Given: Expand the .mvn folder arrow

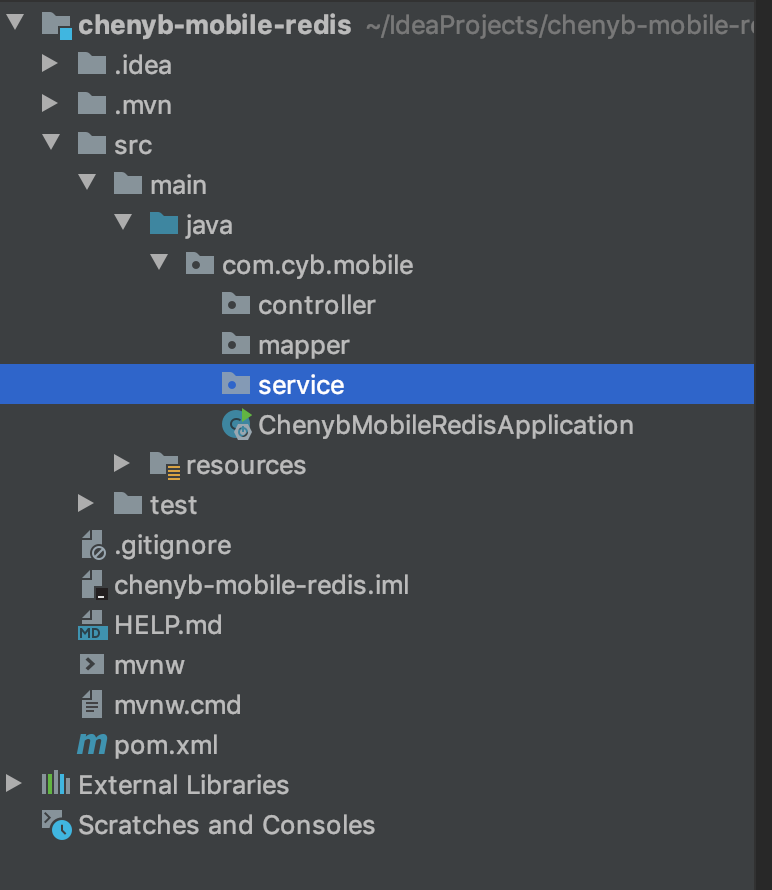Looking at the screenshot, I should click(x=50, y=103).
